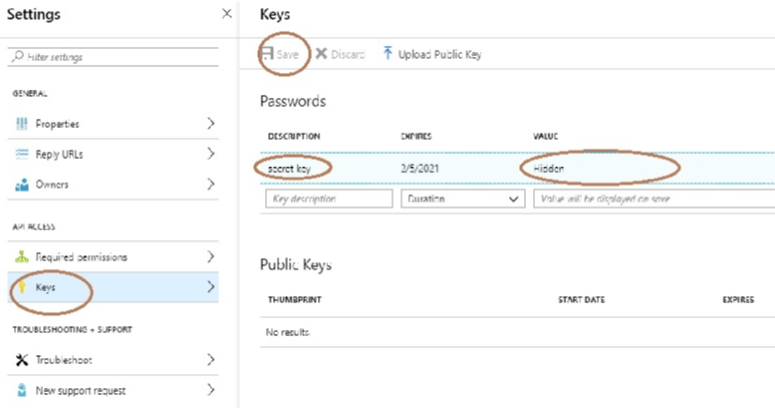This screenshot has height=408, width=775.
Task: Expand the Reply URLs chevron arrow
Action: click(x=211, y=154)
